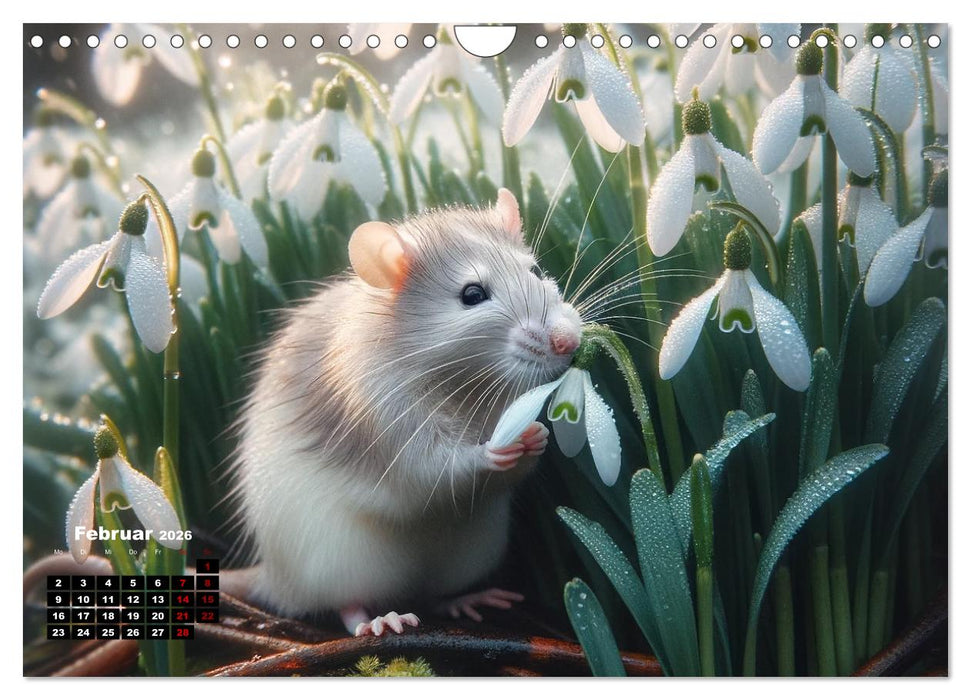Select date 28 at grid bottom
The width and height of the screenshot is (971, 700).
183,631
